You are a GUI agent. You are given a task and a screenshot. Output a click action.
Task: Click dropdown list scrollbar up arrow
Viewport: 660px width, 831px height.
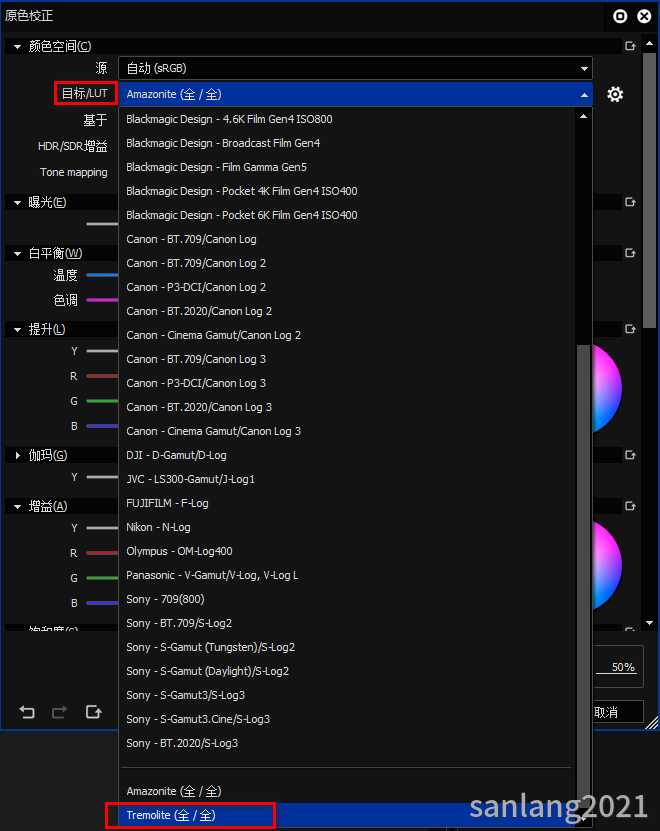point(584,116)
